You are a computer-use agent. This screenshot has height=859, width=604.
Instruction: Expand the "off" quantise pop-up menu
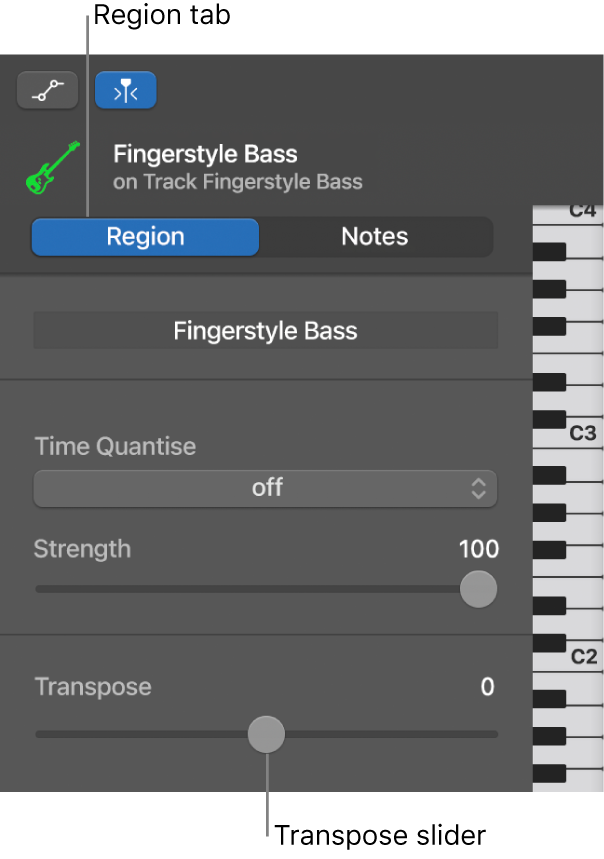pos(265,489)
